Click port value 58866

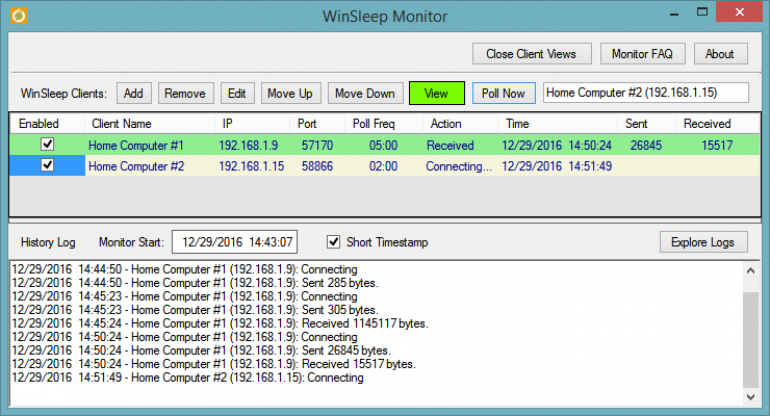point(317,166)
